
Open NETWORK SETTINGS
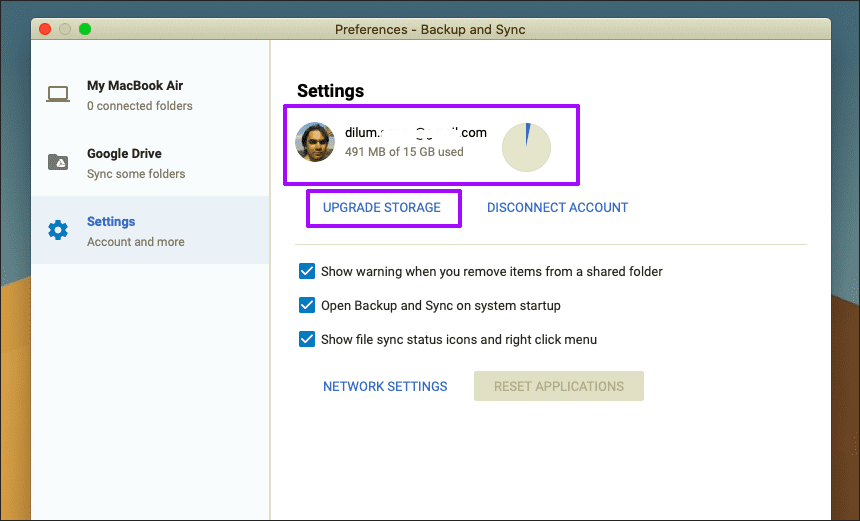click(385, 386)
